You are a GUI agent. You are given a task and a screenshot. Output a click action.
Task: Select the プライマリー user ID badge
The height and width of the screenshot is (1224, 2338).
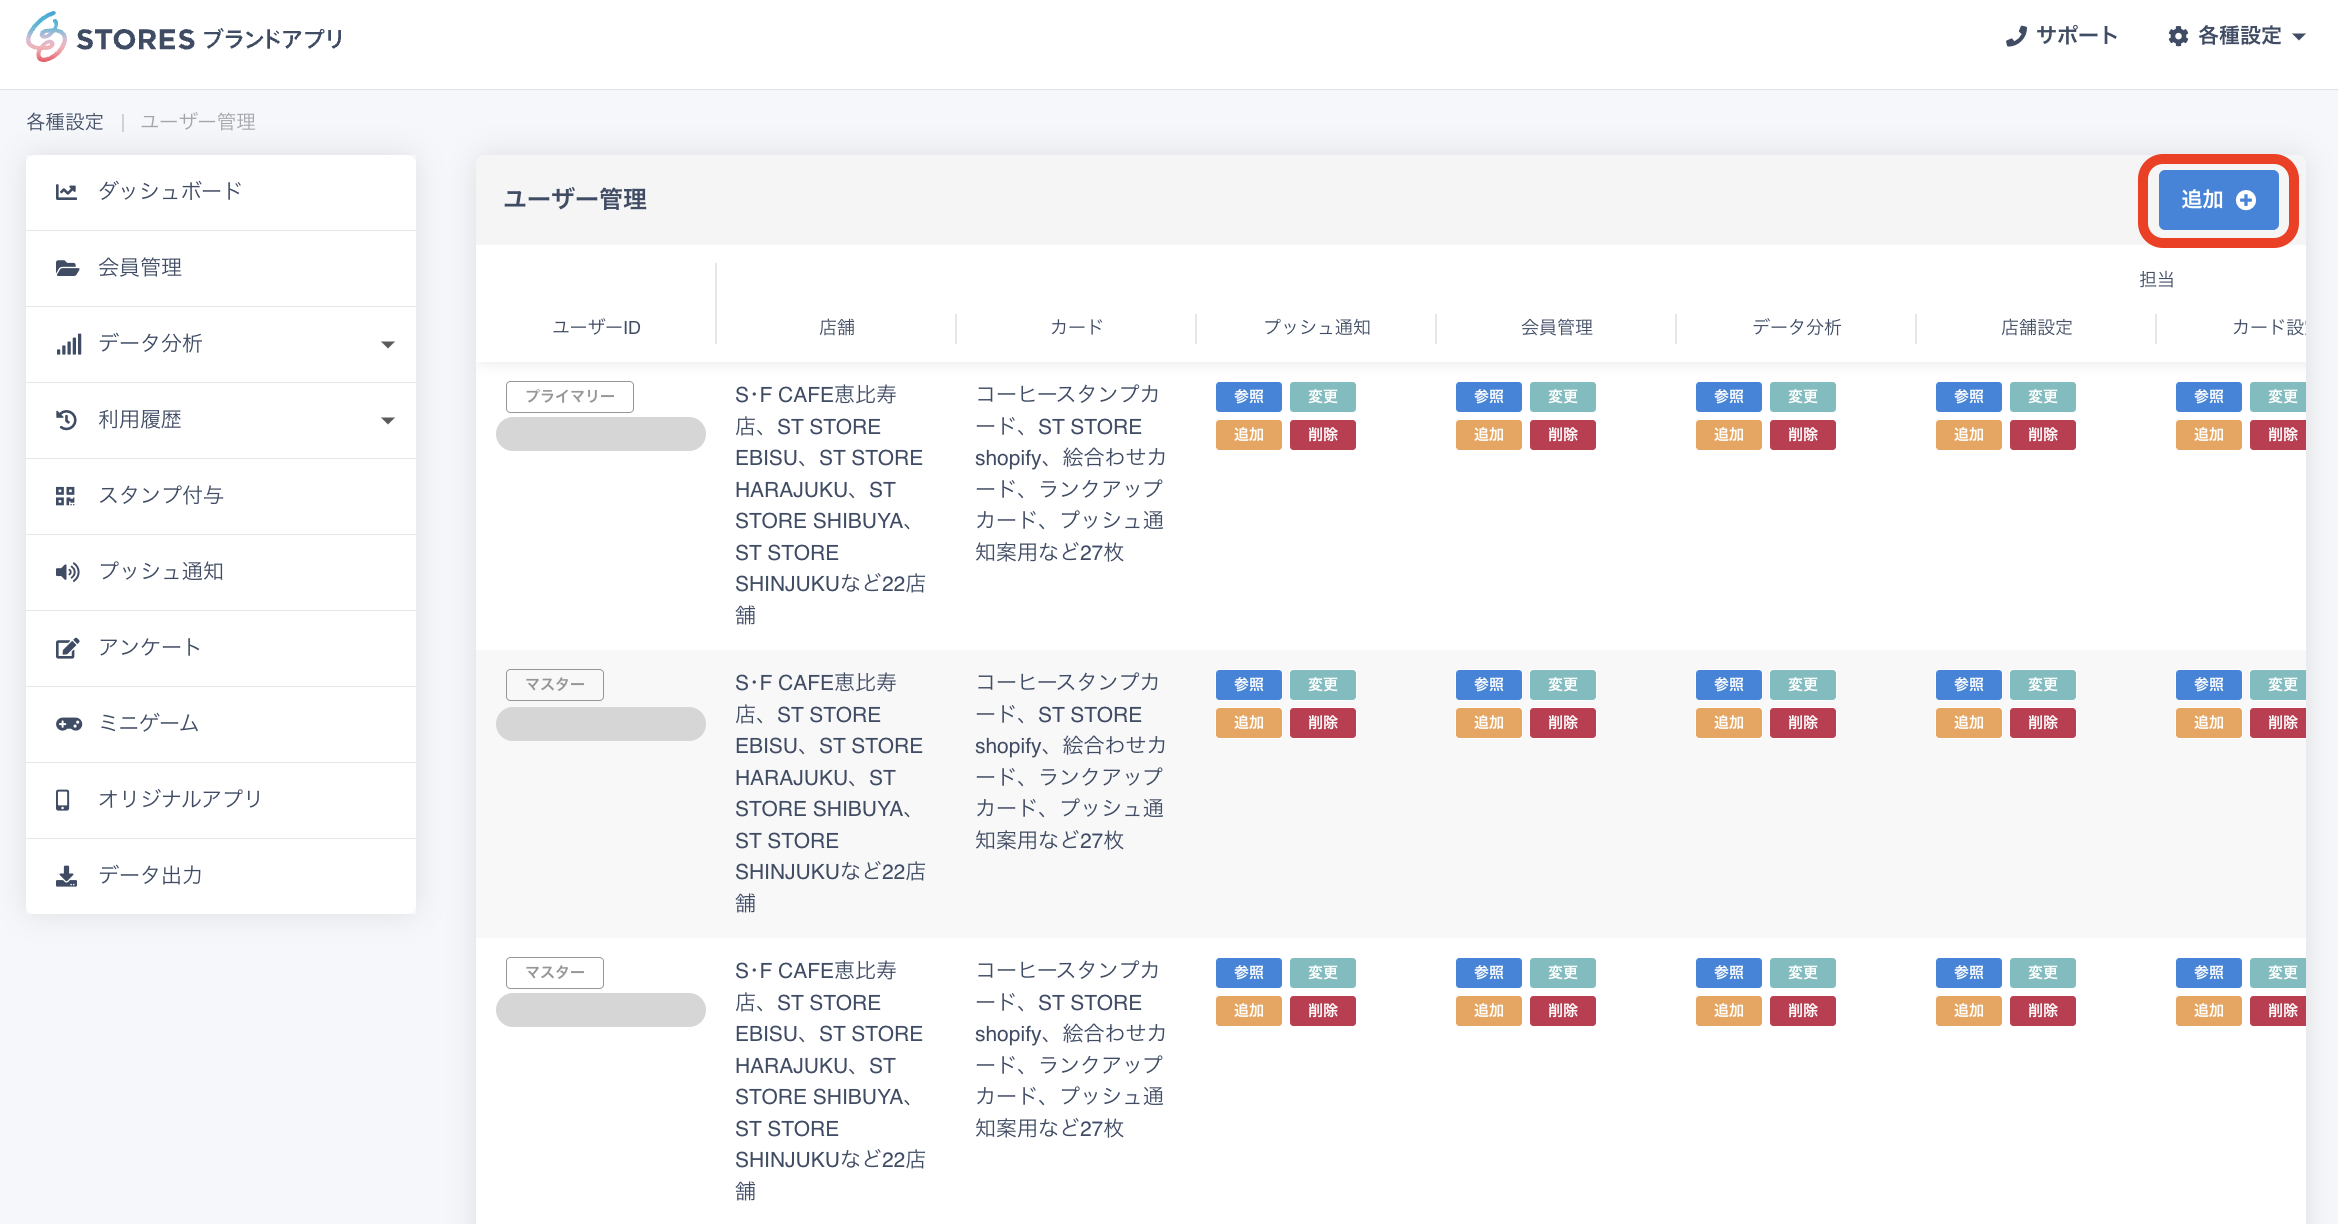[x=569, y=397]
